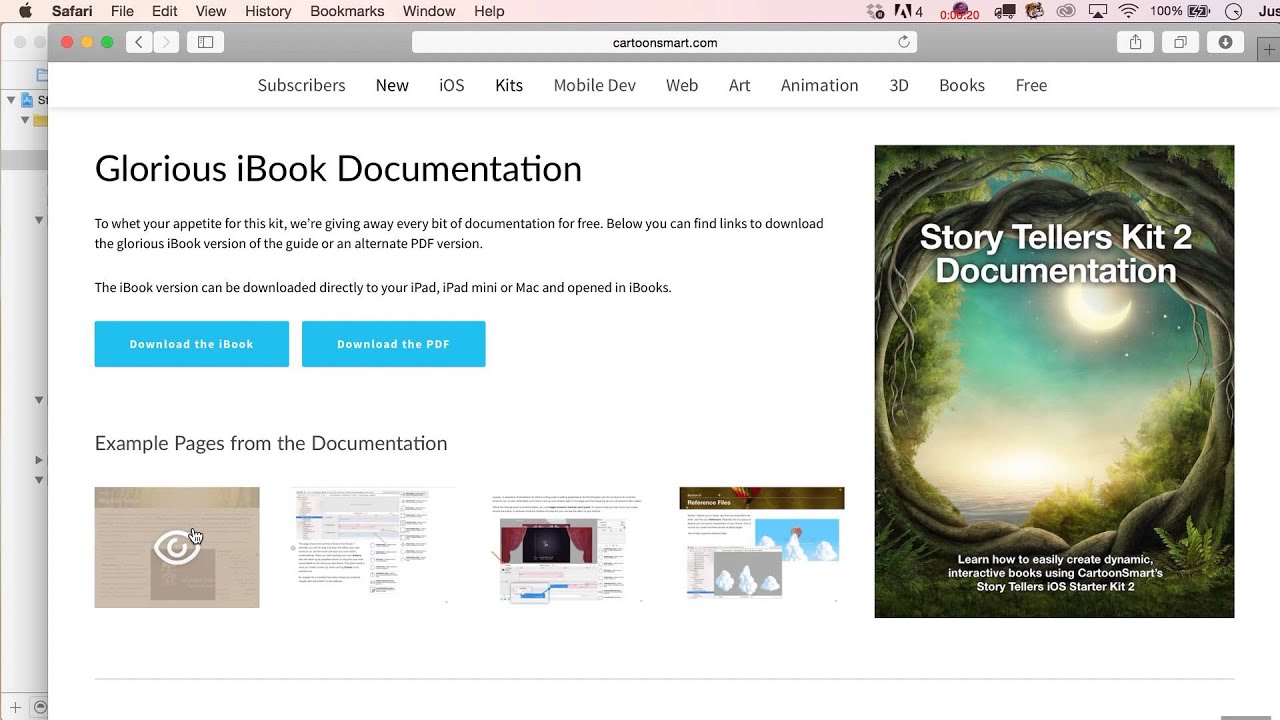Show all tabs overview in Safari
The width and height of the screenshot is (1280, 720).
click(x=1180, y=42)
